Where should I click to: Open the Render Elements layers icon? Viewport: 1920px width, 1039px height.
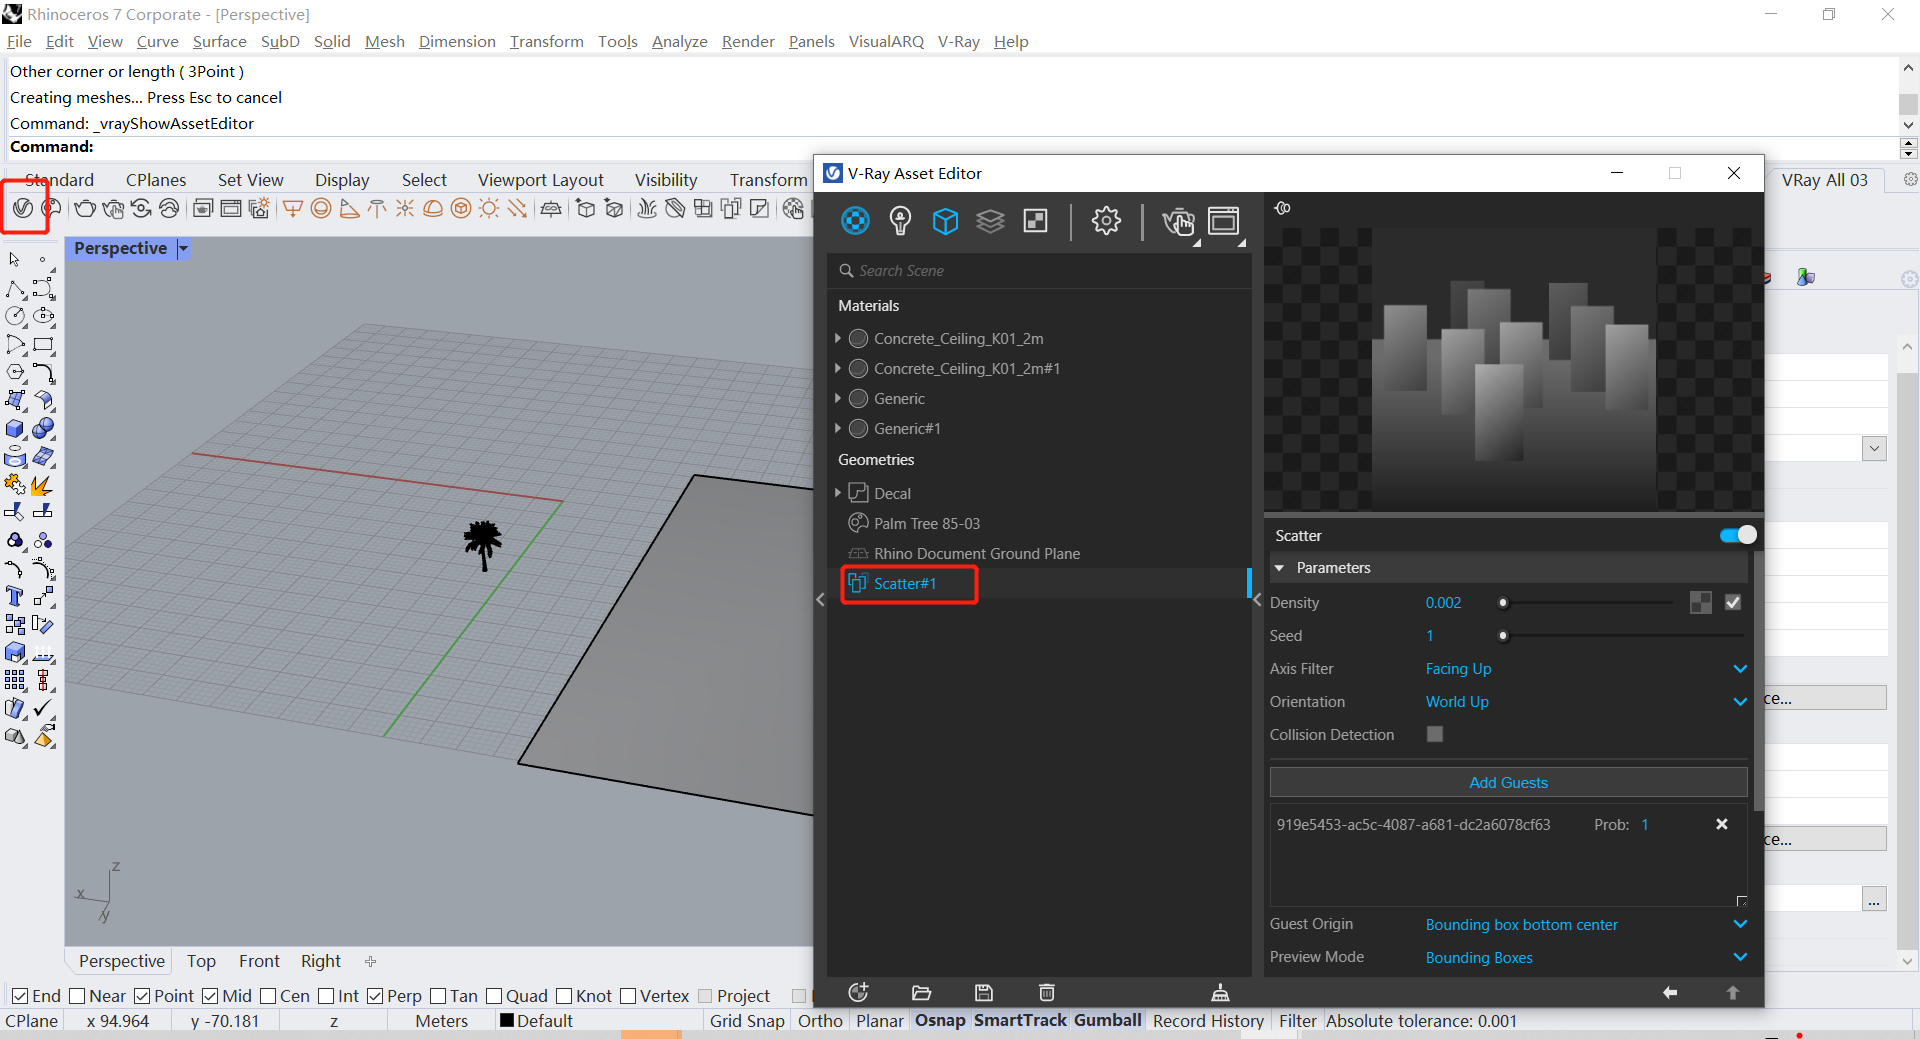pyautogui.click(x=990, y=220)
